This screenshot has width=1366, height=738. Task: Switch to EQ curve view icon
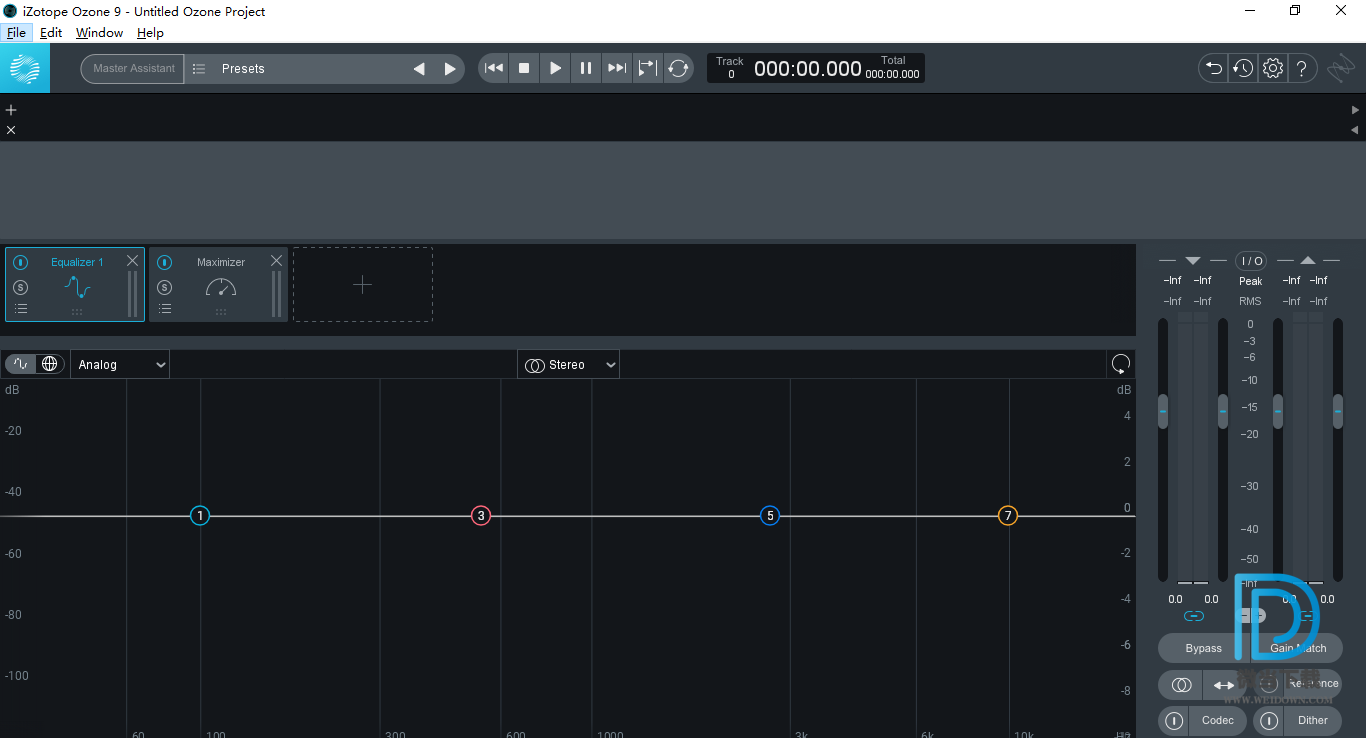21,364
